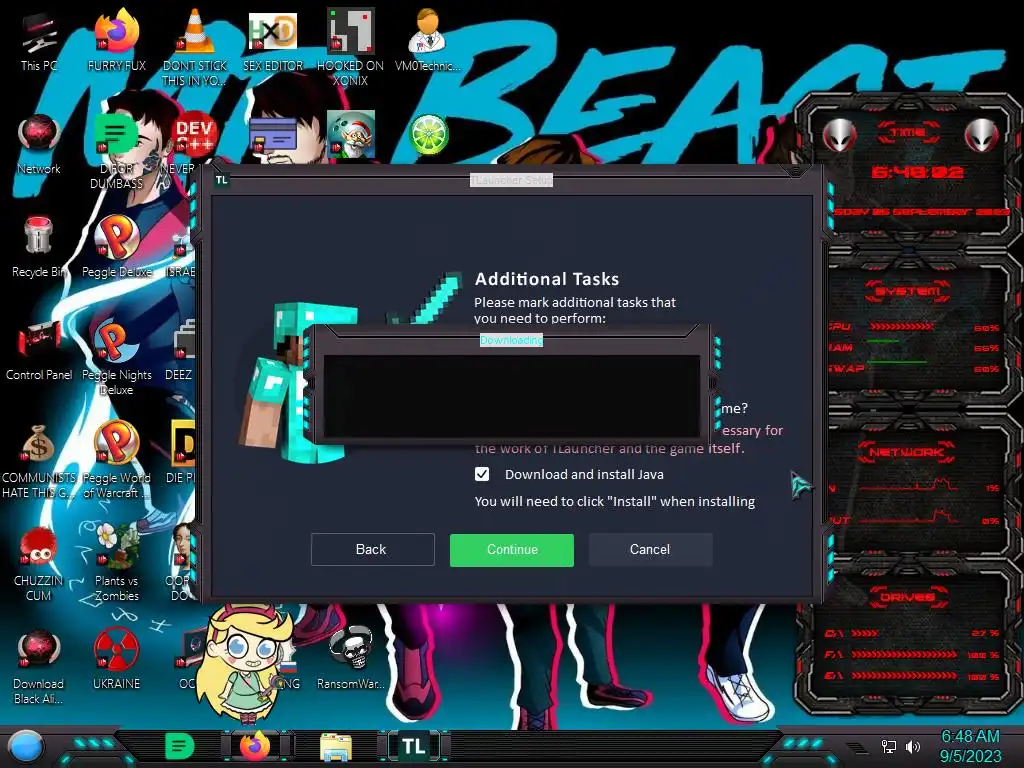Click the NETWORK widget header

click(906, 452)
